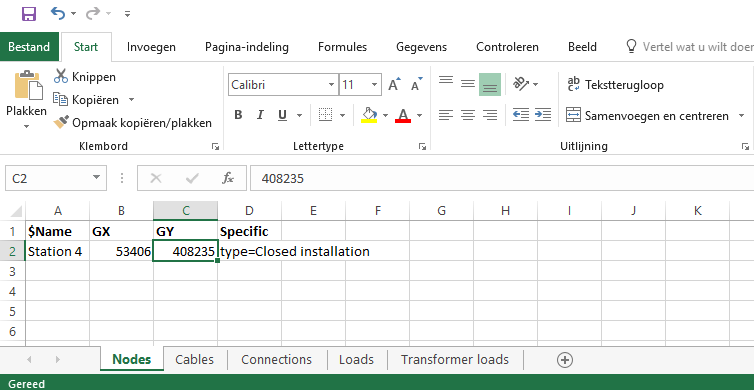Open Klembord group dialog launcher
This screenshot has height=390, width=754.
coord(215,147)
